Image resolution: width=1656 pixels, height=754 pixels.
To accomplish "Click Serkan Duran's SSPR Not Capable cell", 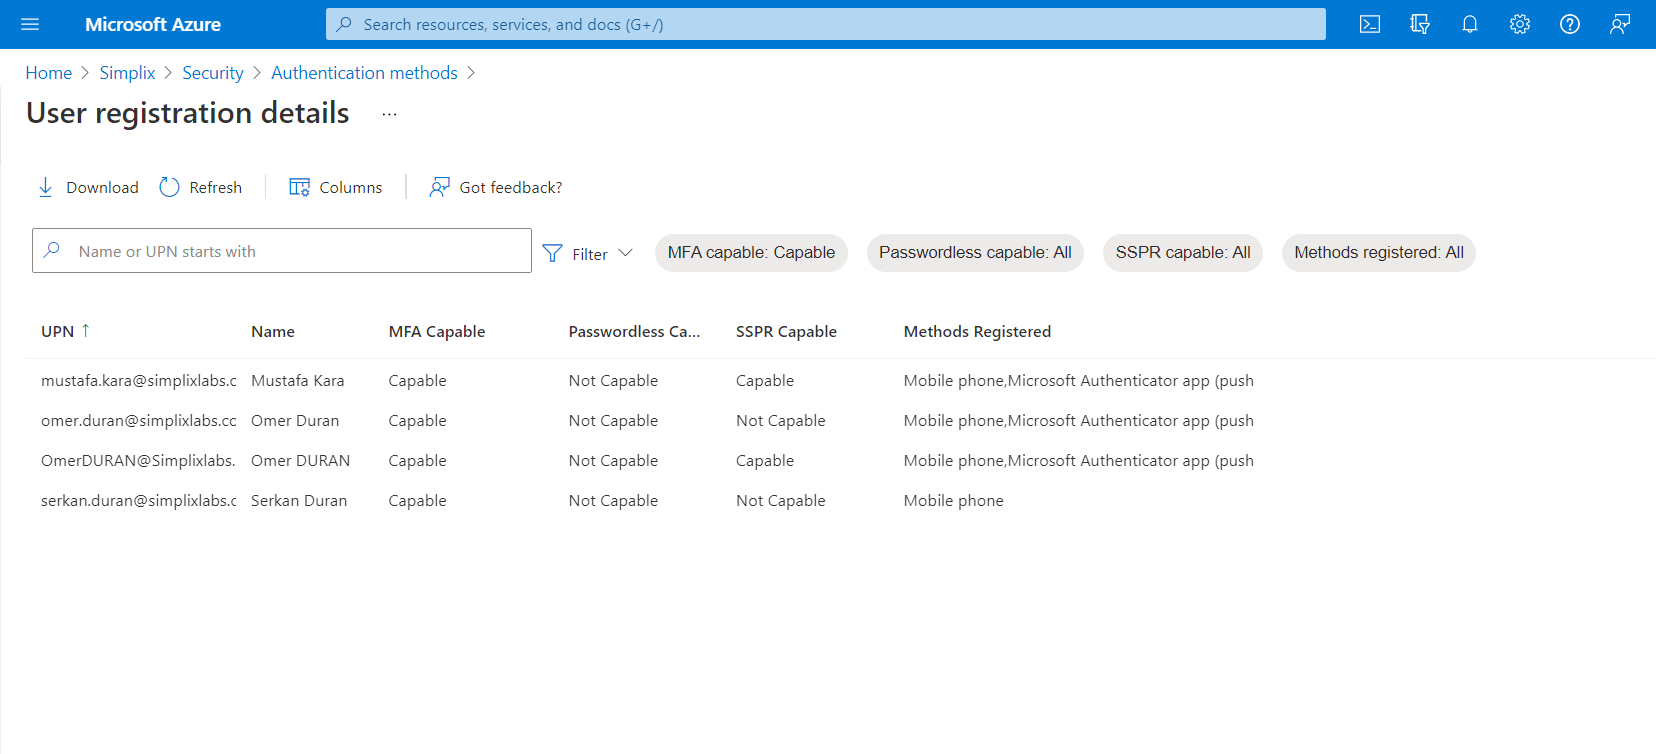I will point(781,501).
